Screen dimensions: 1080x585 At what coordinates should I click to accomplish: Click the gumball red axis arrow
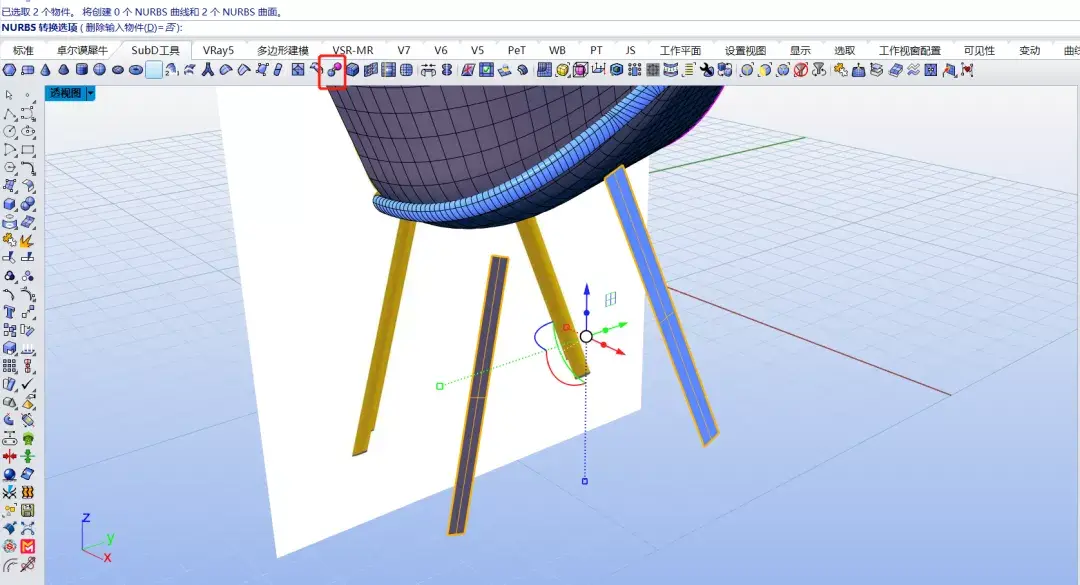pos(619,351)
